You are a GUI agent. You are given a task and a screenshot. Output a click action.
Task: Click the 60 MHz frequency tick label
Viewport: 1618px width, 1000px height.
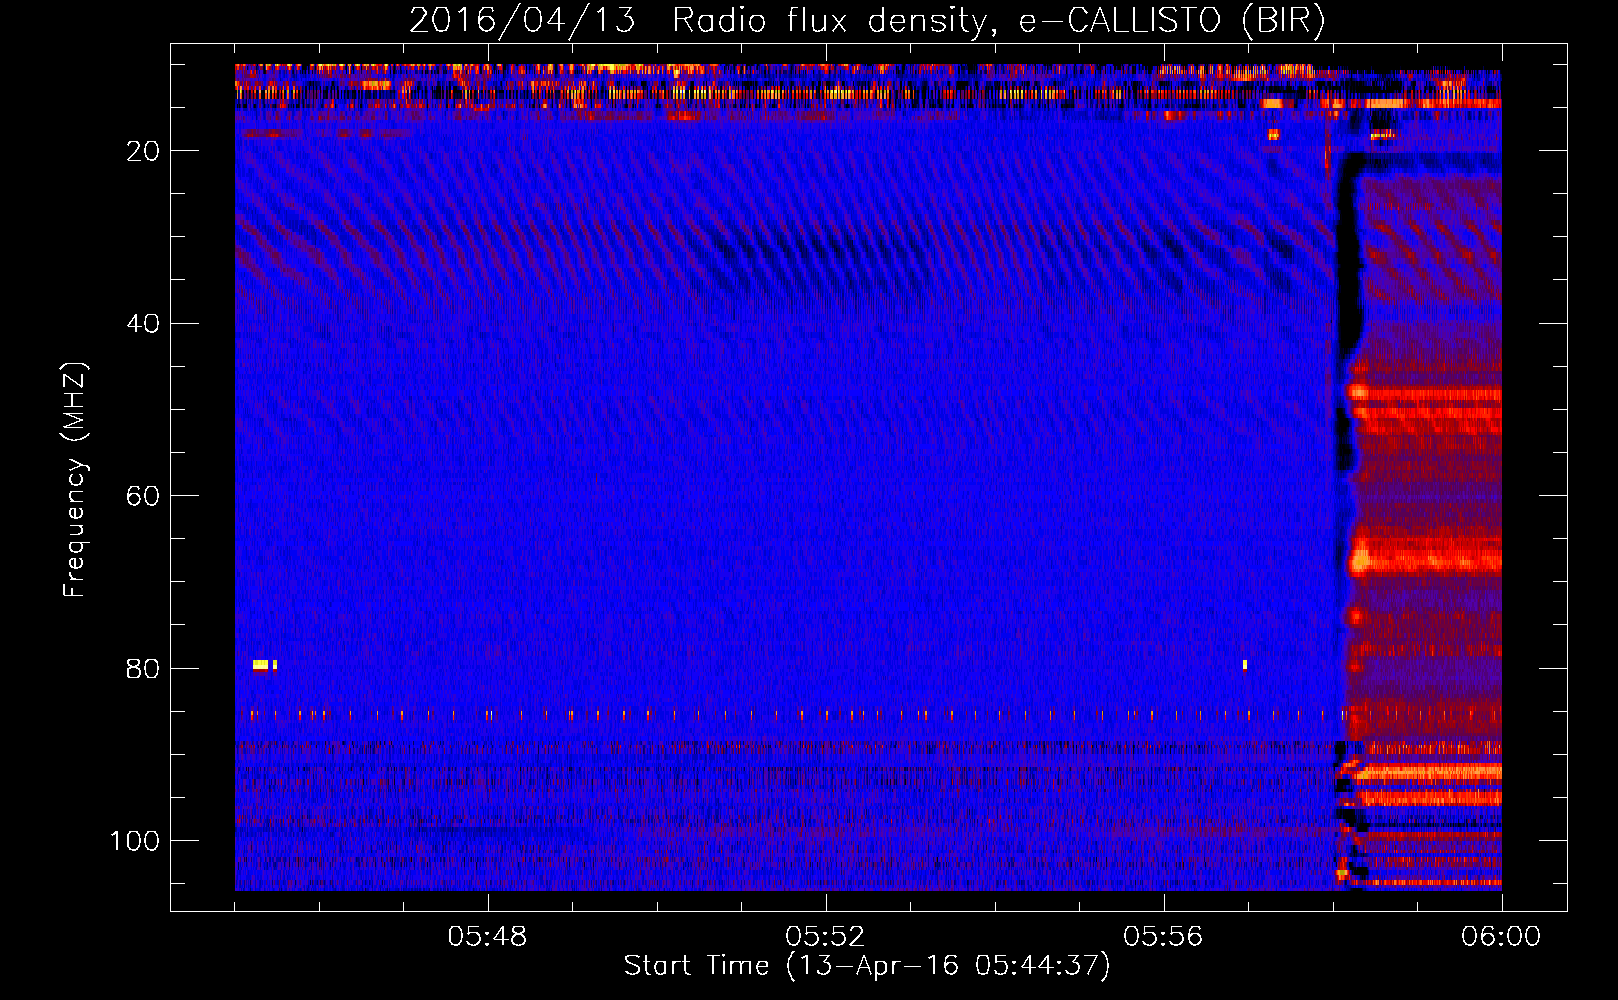point(143,497)
